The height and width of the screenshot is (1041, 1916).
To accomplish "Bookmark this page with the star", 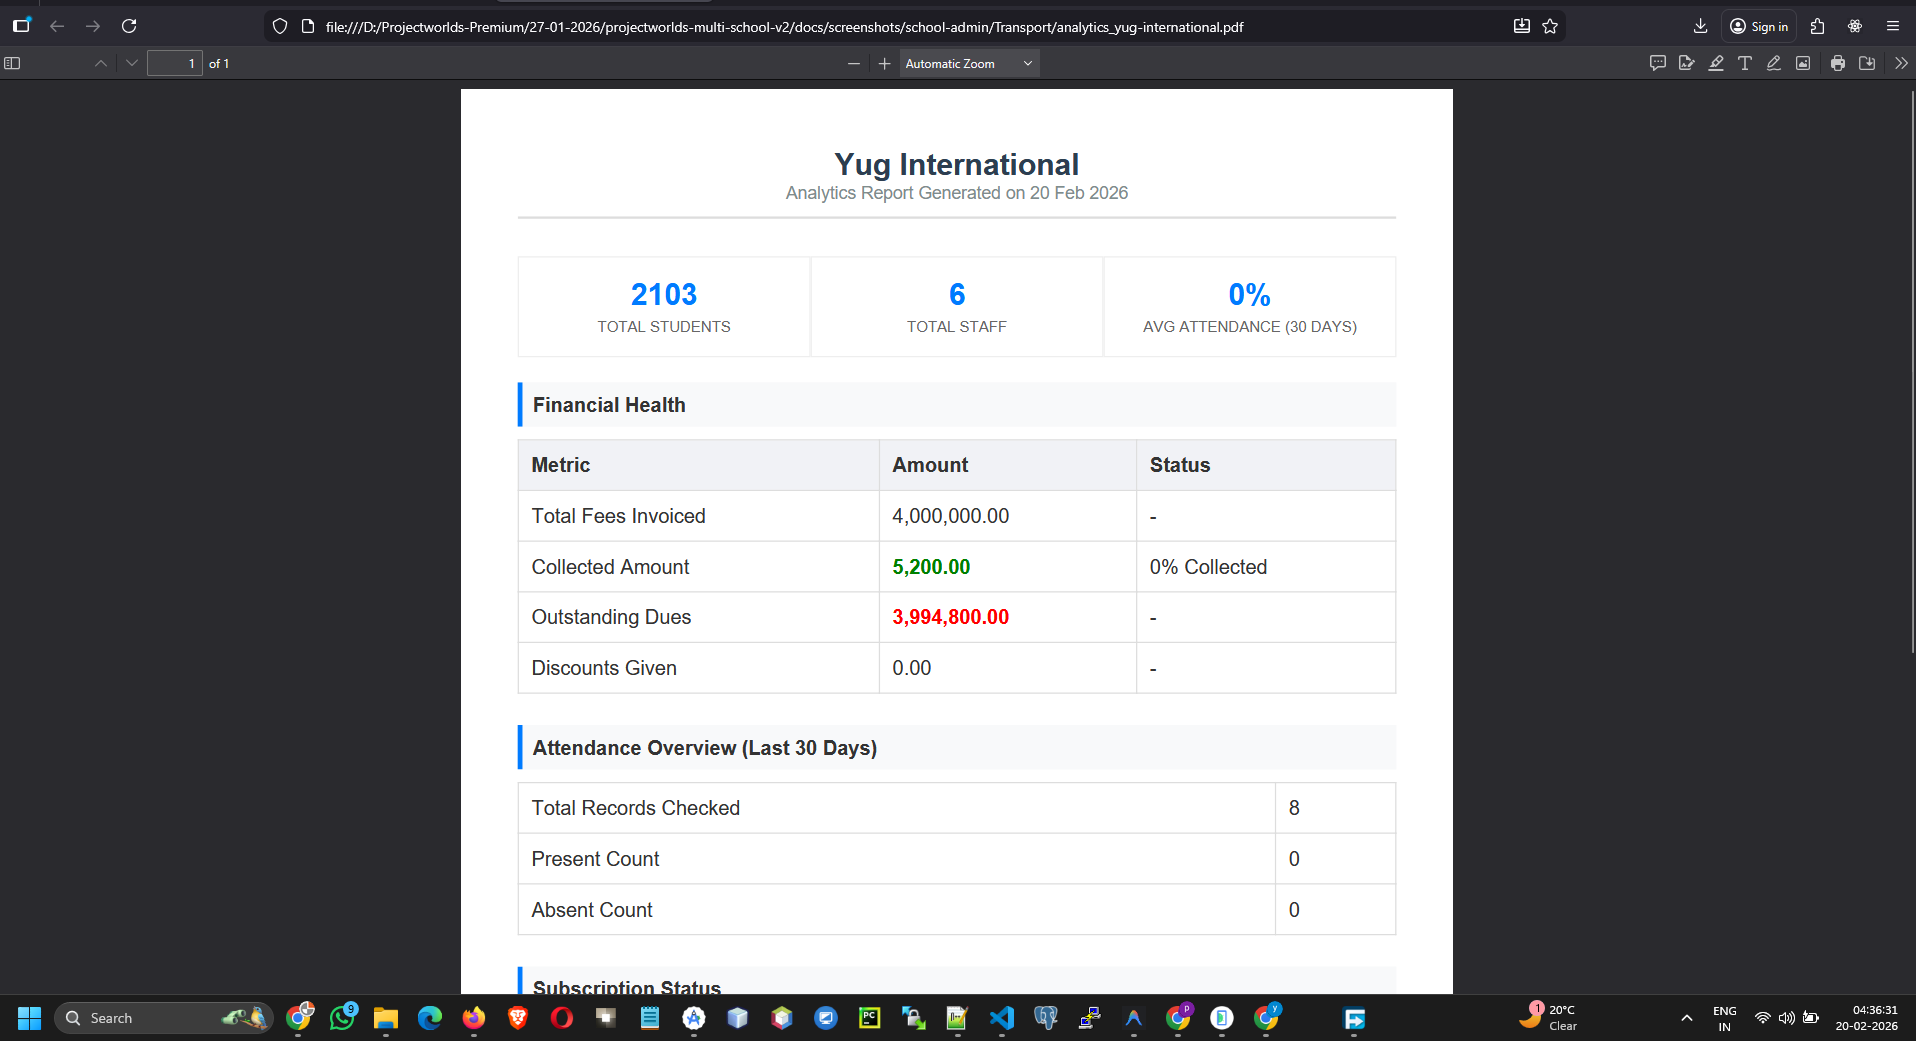I will coord(1550,26).
